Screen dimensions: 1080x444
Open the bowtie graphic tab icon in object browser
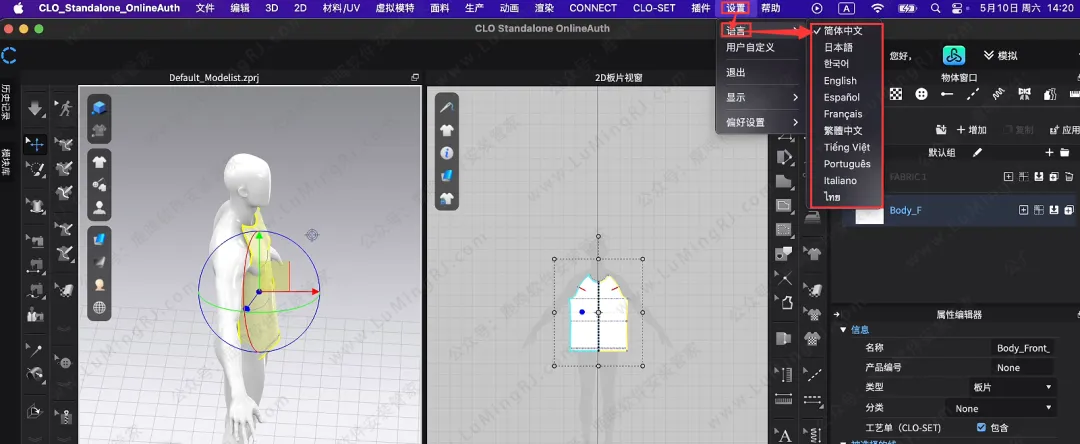pos(1024,94)
